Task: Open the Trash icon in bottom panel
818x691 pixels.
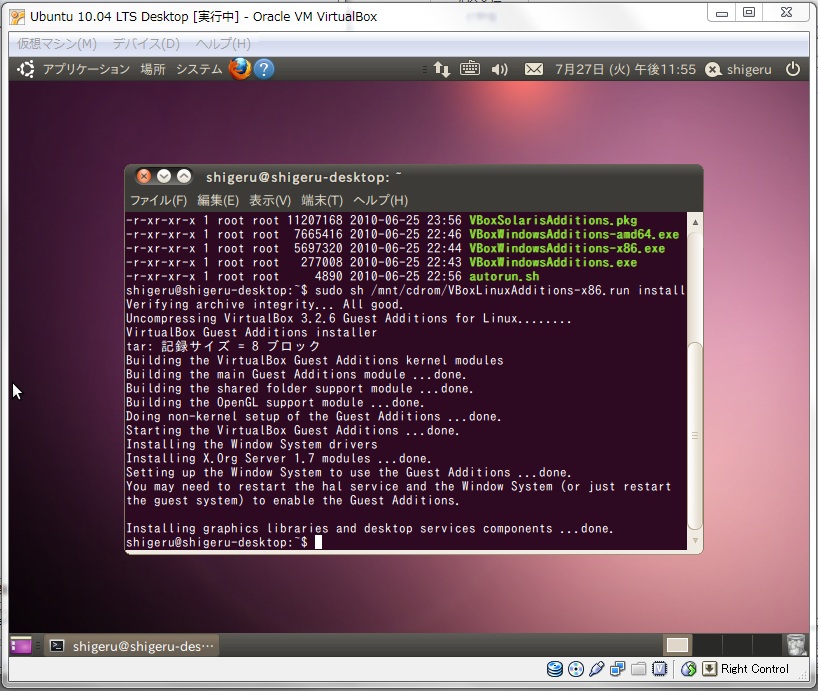Action: (796, 645)
